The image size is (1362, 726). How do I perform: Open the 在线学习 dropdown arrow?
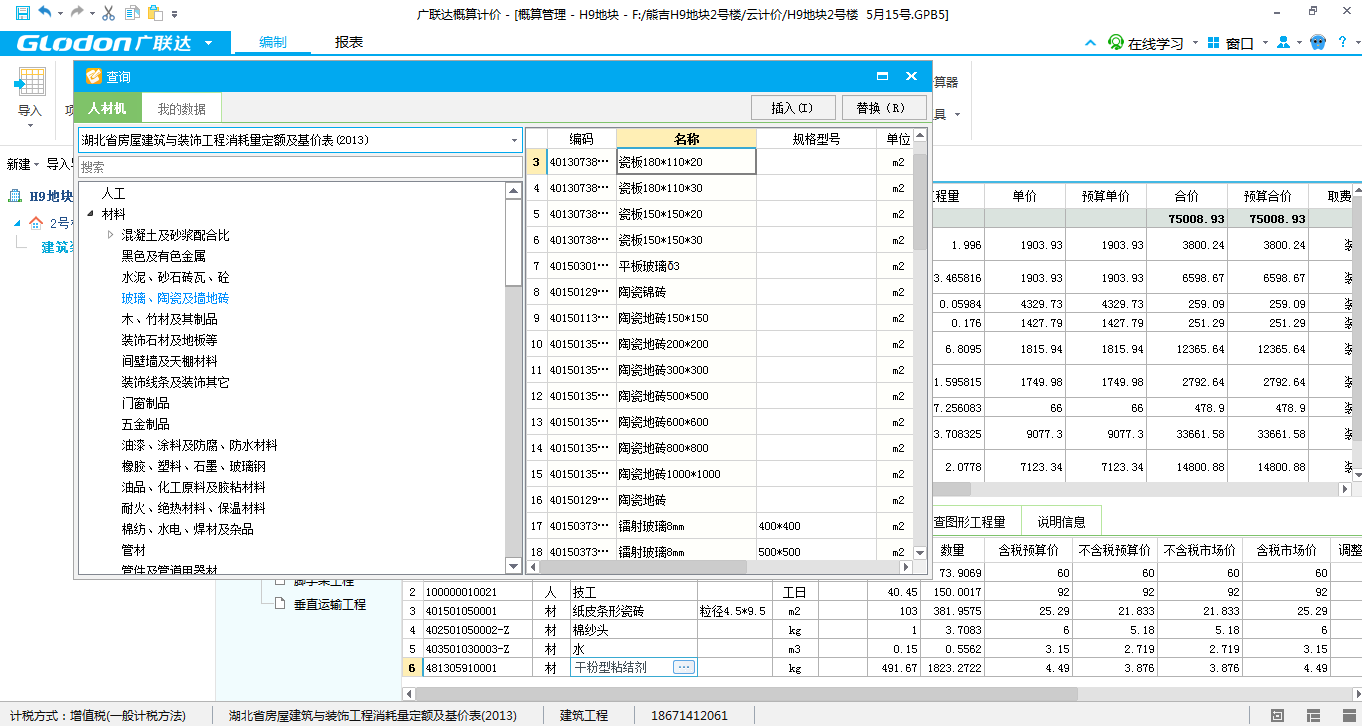1194,43
